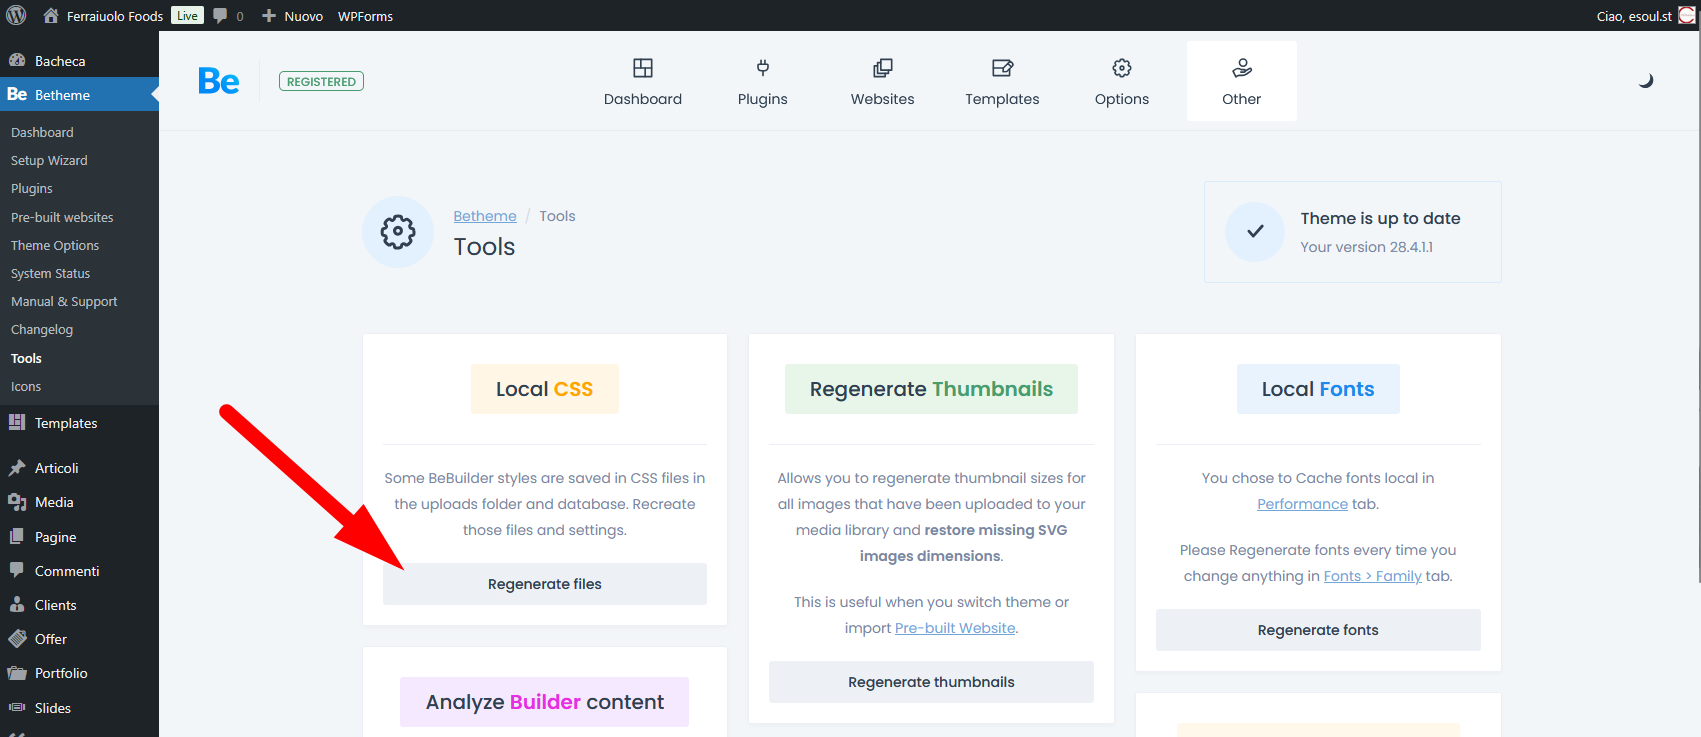Open the Plugins plug icon
This screenshot has width=1701, height=737.
point(763,68)
